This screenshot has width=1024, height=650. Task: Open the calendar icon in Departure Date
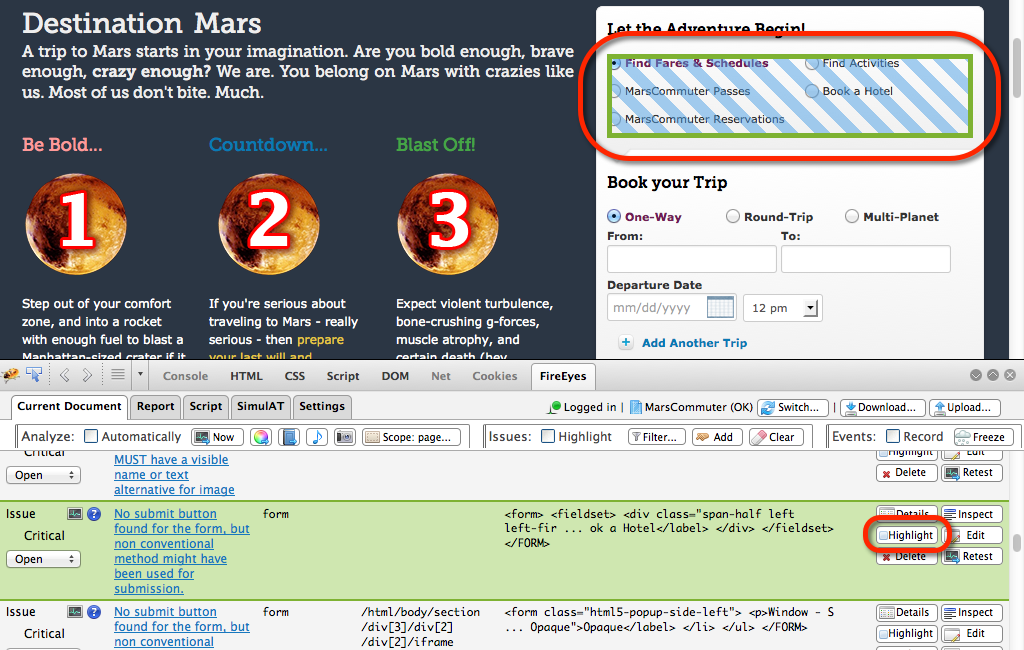point(721,307)
